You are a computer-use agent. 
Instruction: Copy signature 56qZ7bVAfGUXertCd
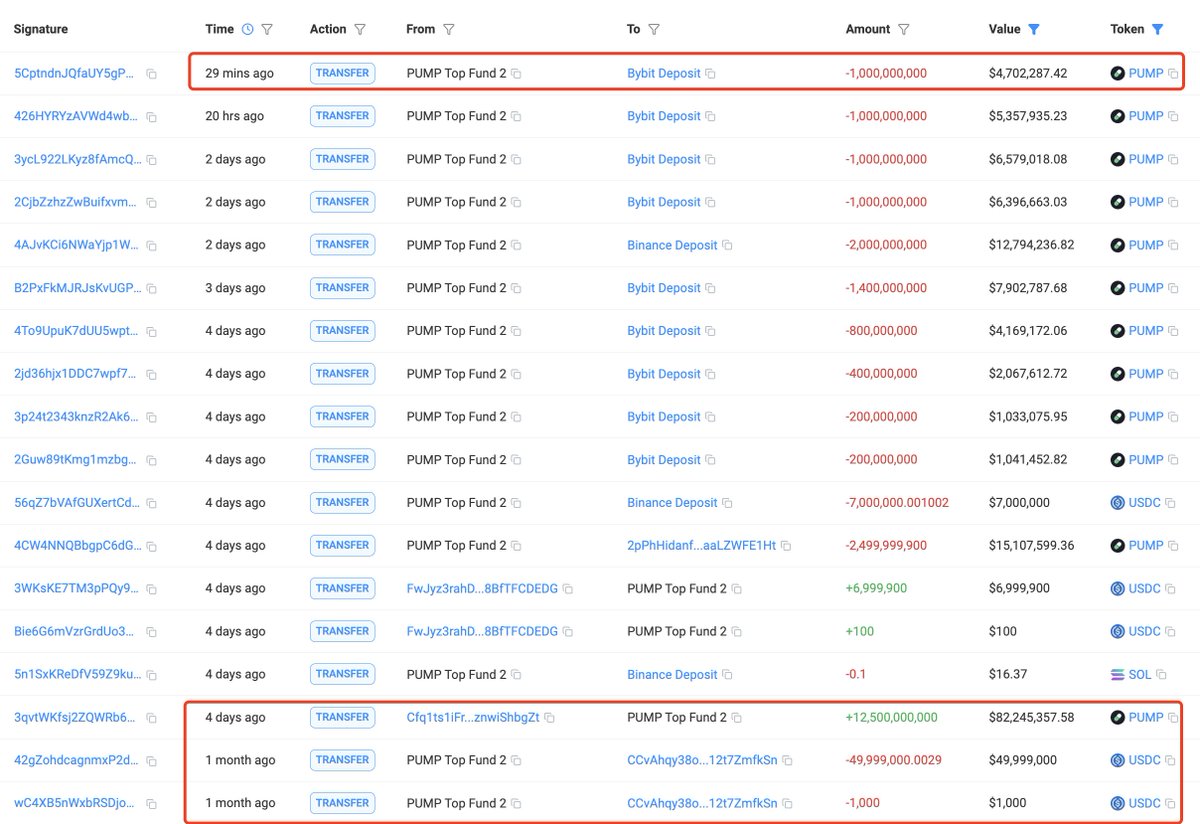pyautogui.click(x=151, y=503)
